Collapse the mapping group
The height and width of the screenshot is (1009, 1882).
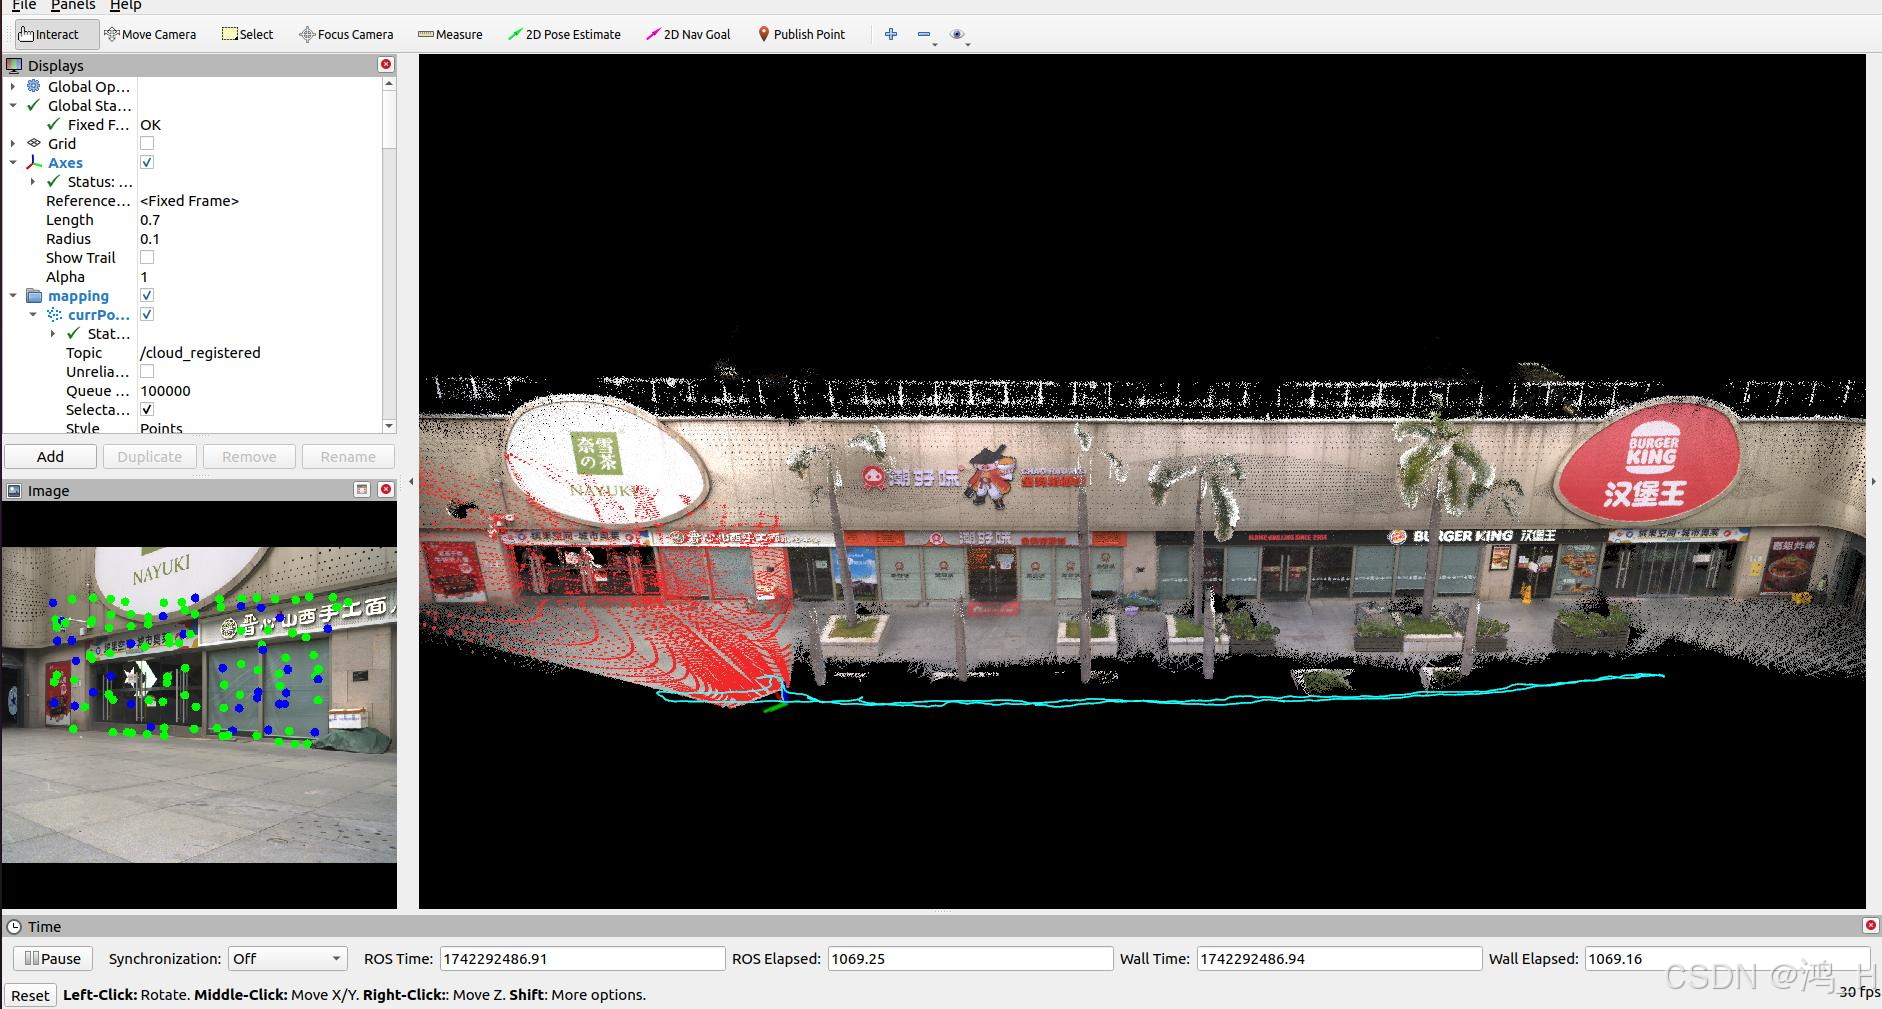coord(13,295)
